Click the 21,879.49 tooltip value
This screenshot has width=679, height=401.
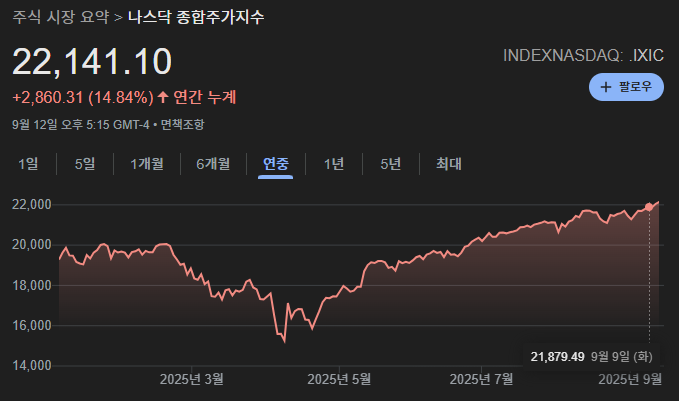coord(557,356)
